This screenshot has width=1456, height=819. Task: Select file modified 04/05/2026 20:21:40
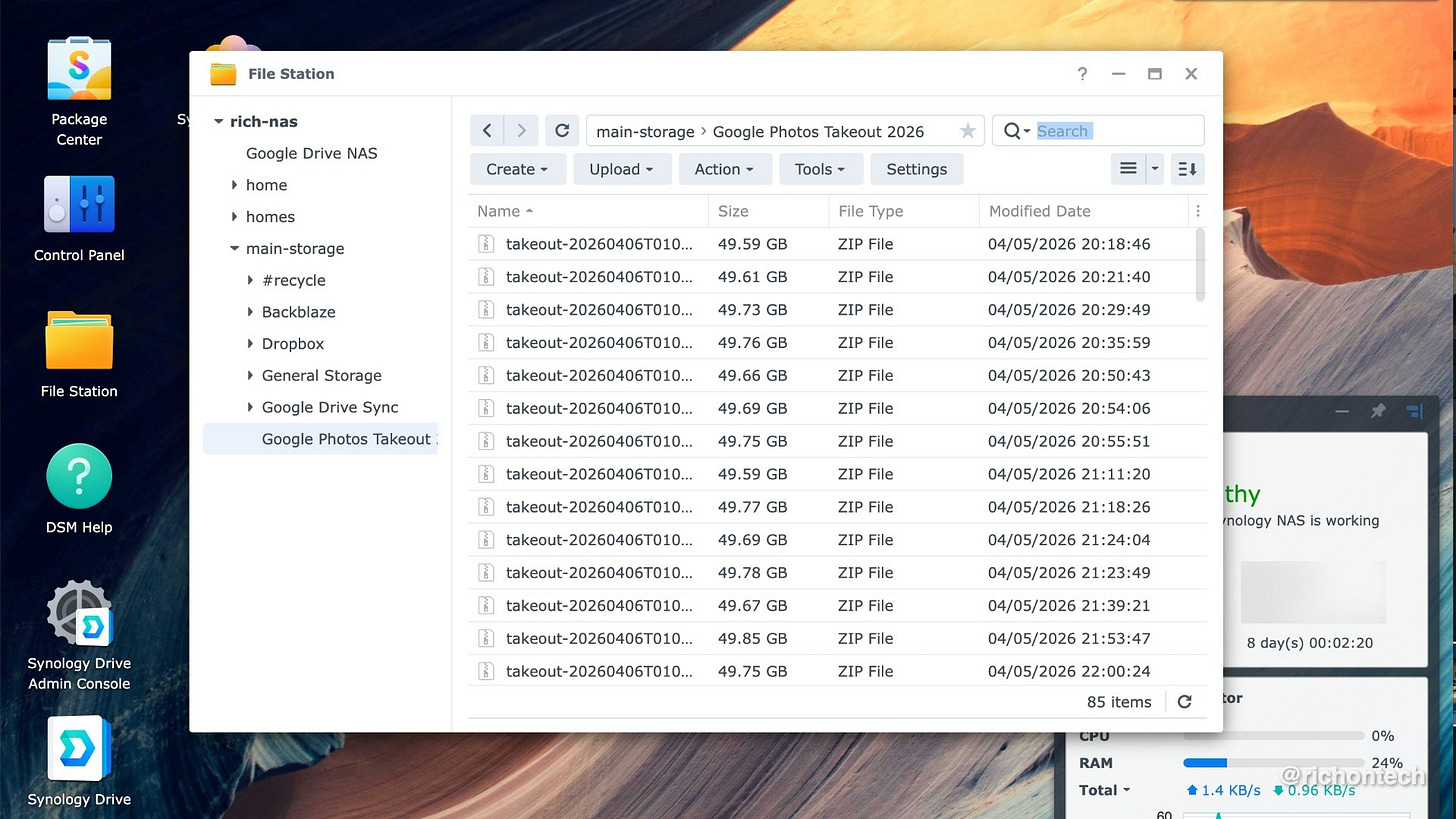tap(837, 277)
